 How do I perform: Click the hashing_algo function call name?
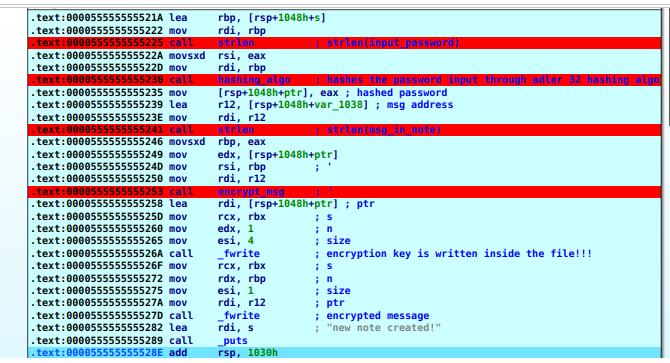(254, 80)
